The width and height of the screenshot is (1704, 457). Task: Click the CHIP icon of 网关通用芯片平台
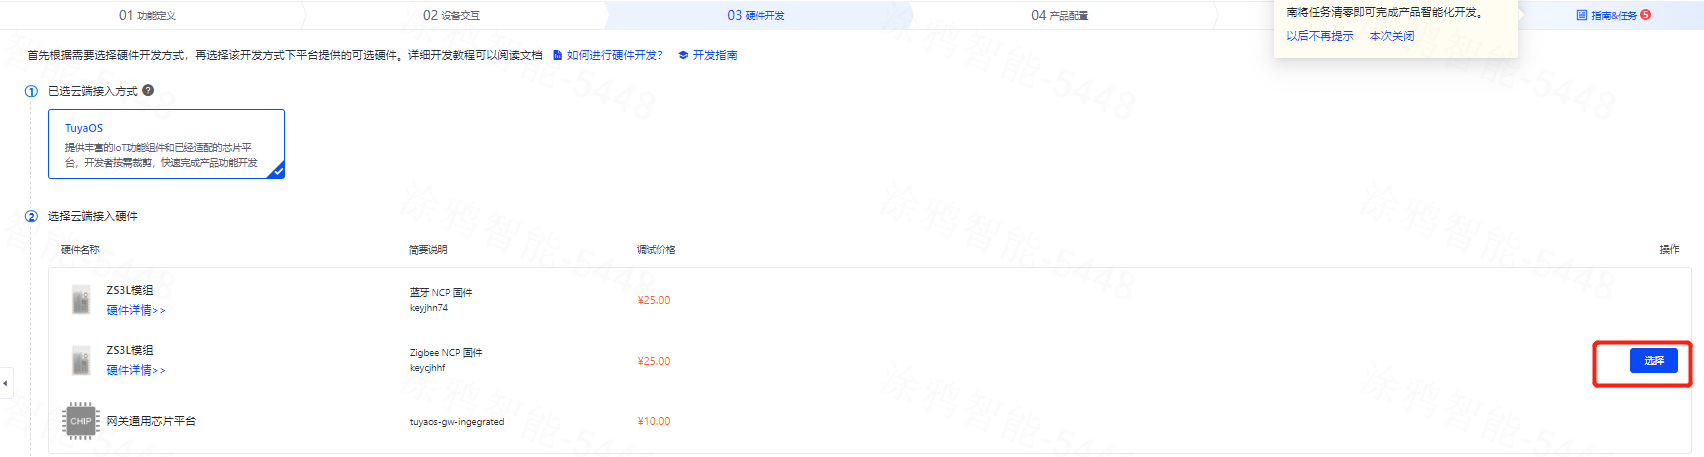point(81,421)
